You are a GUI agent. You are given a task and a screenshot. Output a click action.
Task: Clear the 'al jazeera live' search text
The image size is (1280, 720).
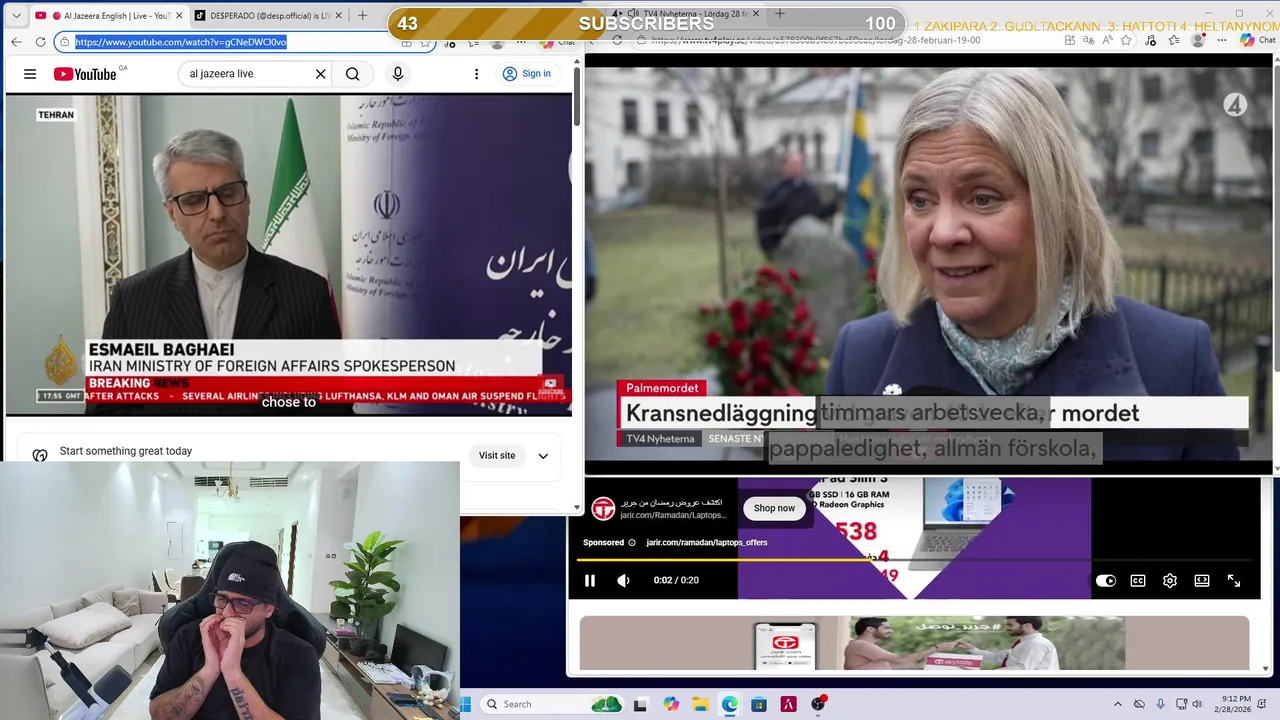tap(320, 74)
